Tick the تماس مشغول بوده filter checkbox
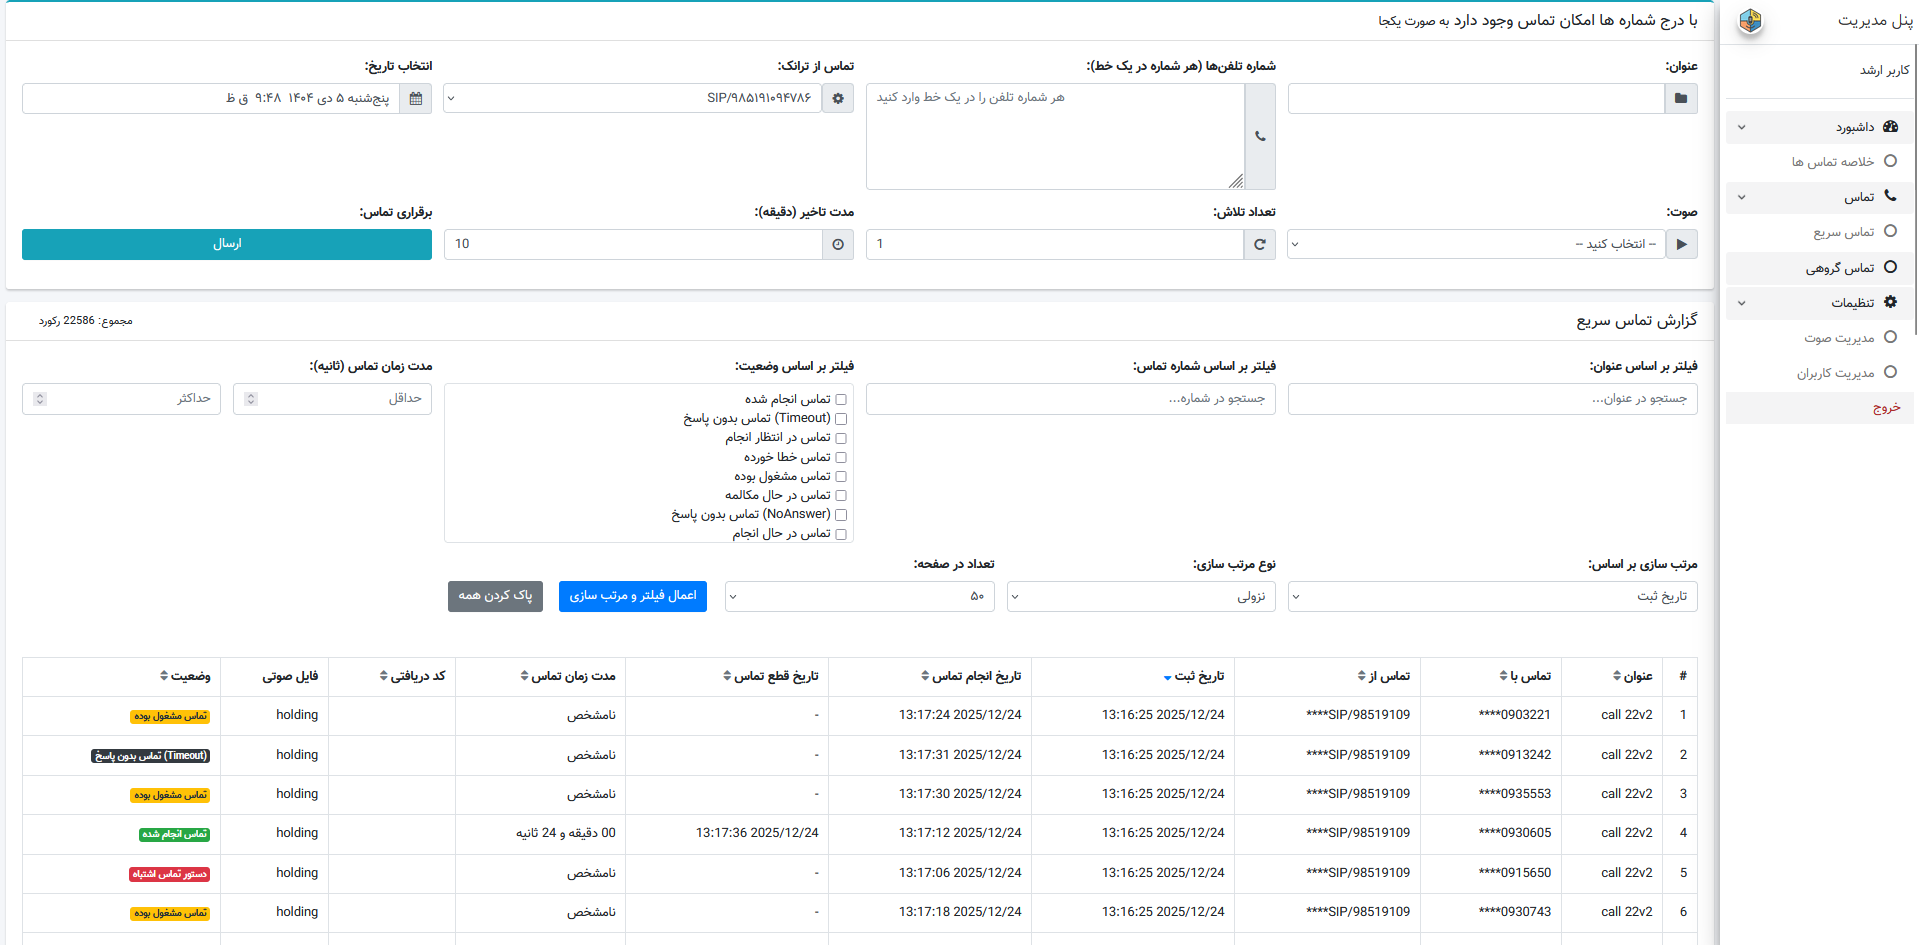1919x945 pixels. (841, 477)
